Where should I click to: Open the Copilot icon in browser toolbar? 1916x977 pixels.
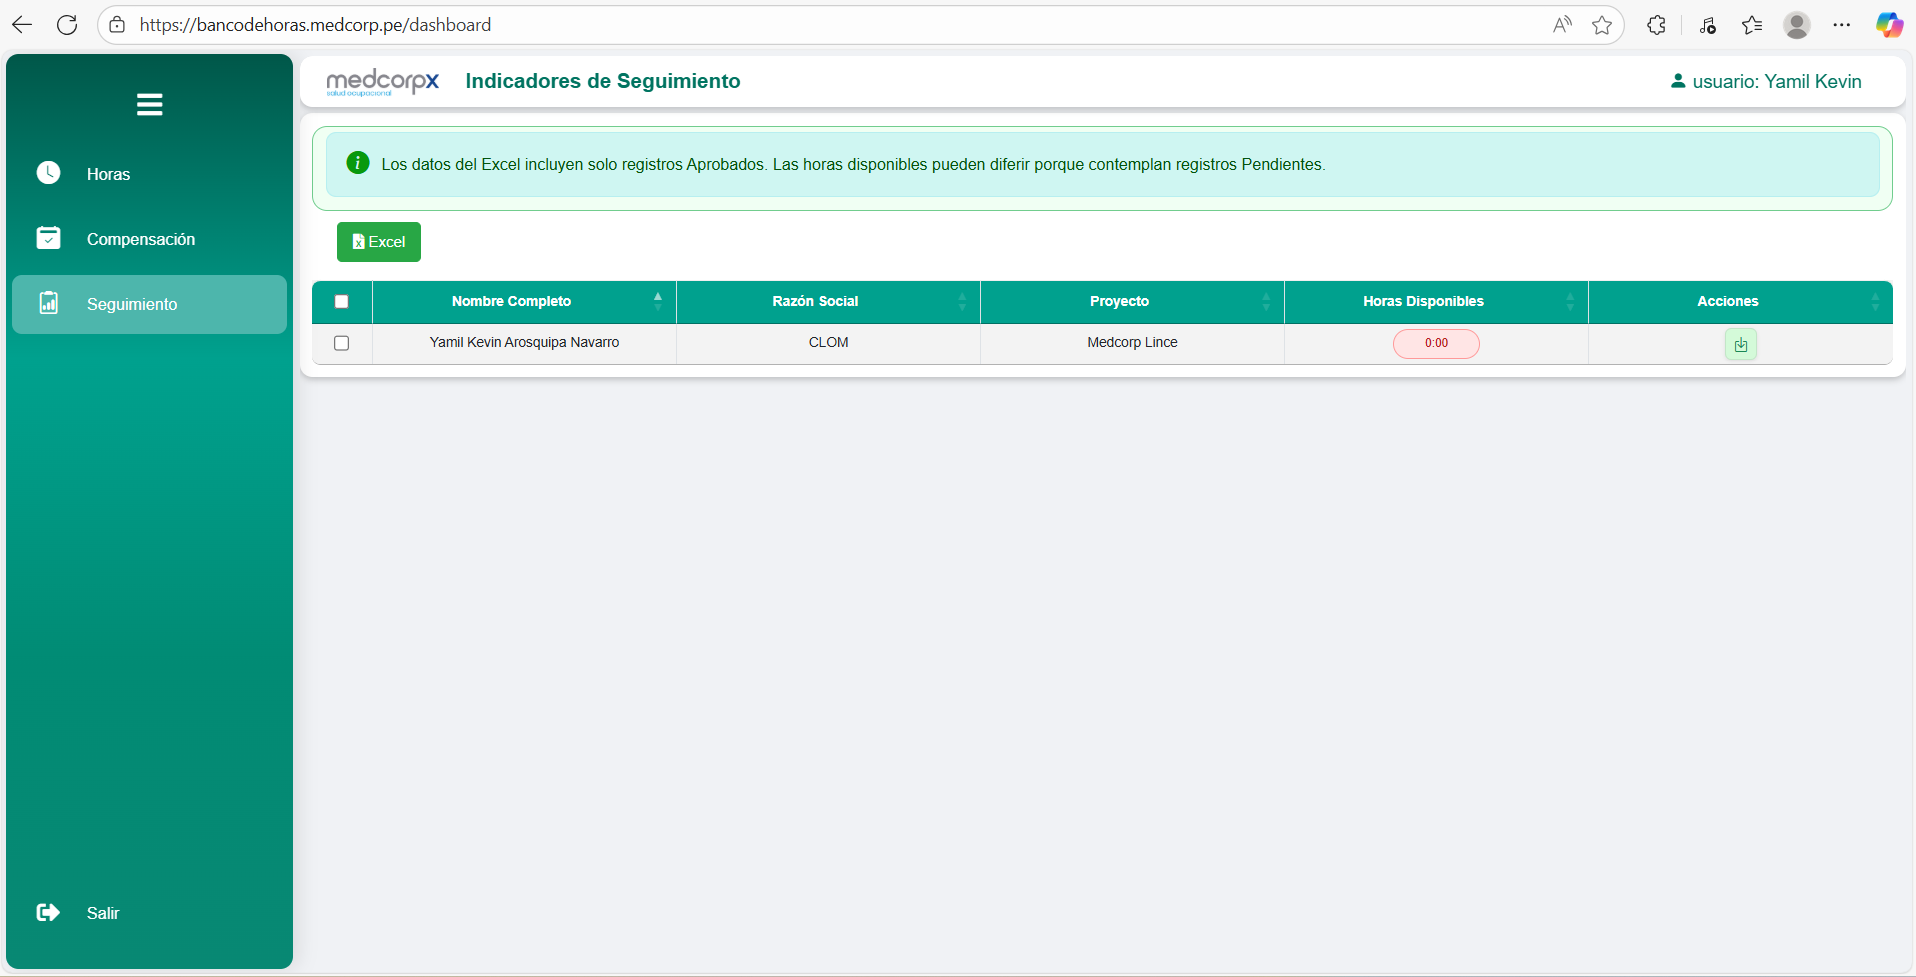1888,25
